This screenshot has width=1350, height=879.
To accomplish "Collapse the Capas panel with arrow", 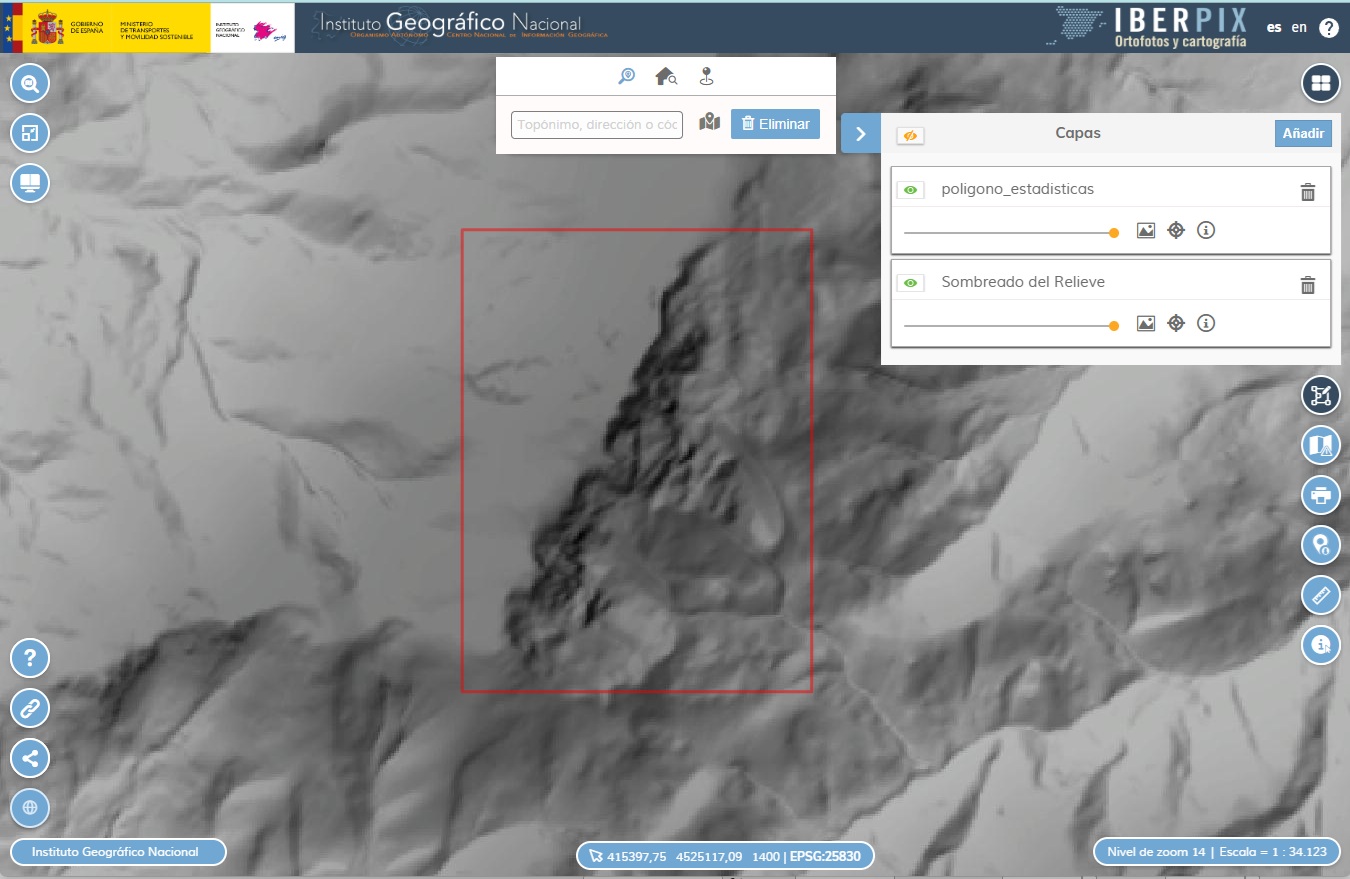I will (861, 133).
